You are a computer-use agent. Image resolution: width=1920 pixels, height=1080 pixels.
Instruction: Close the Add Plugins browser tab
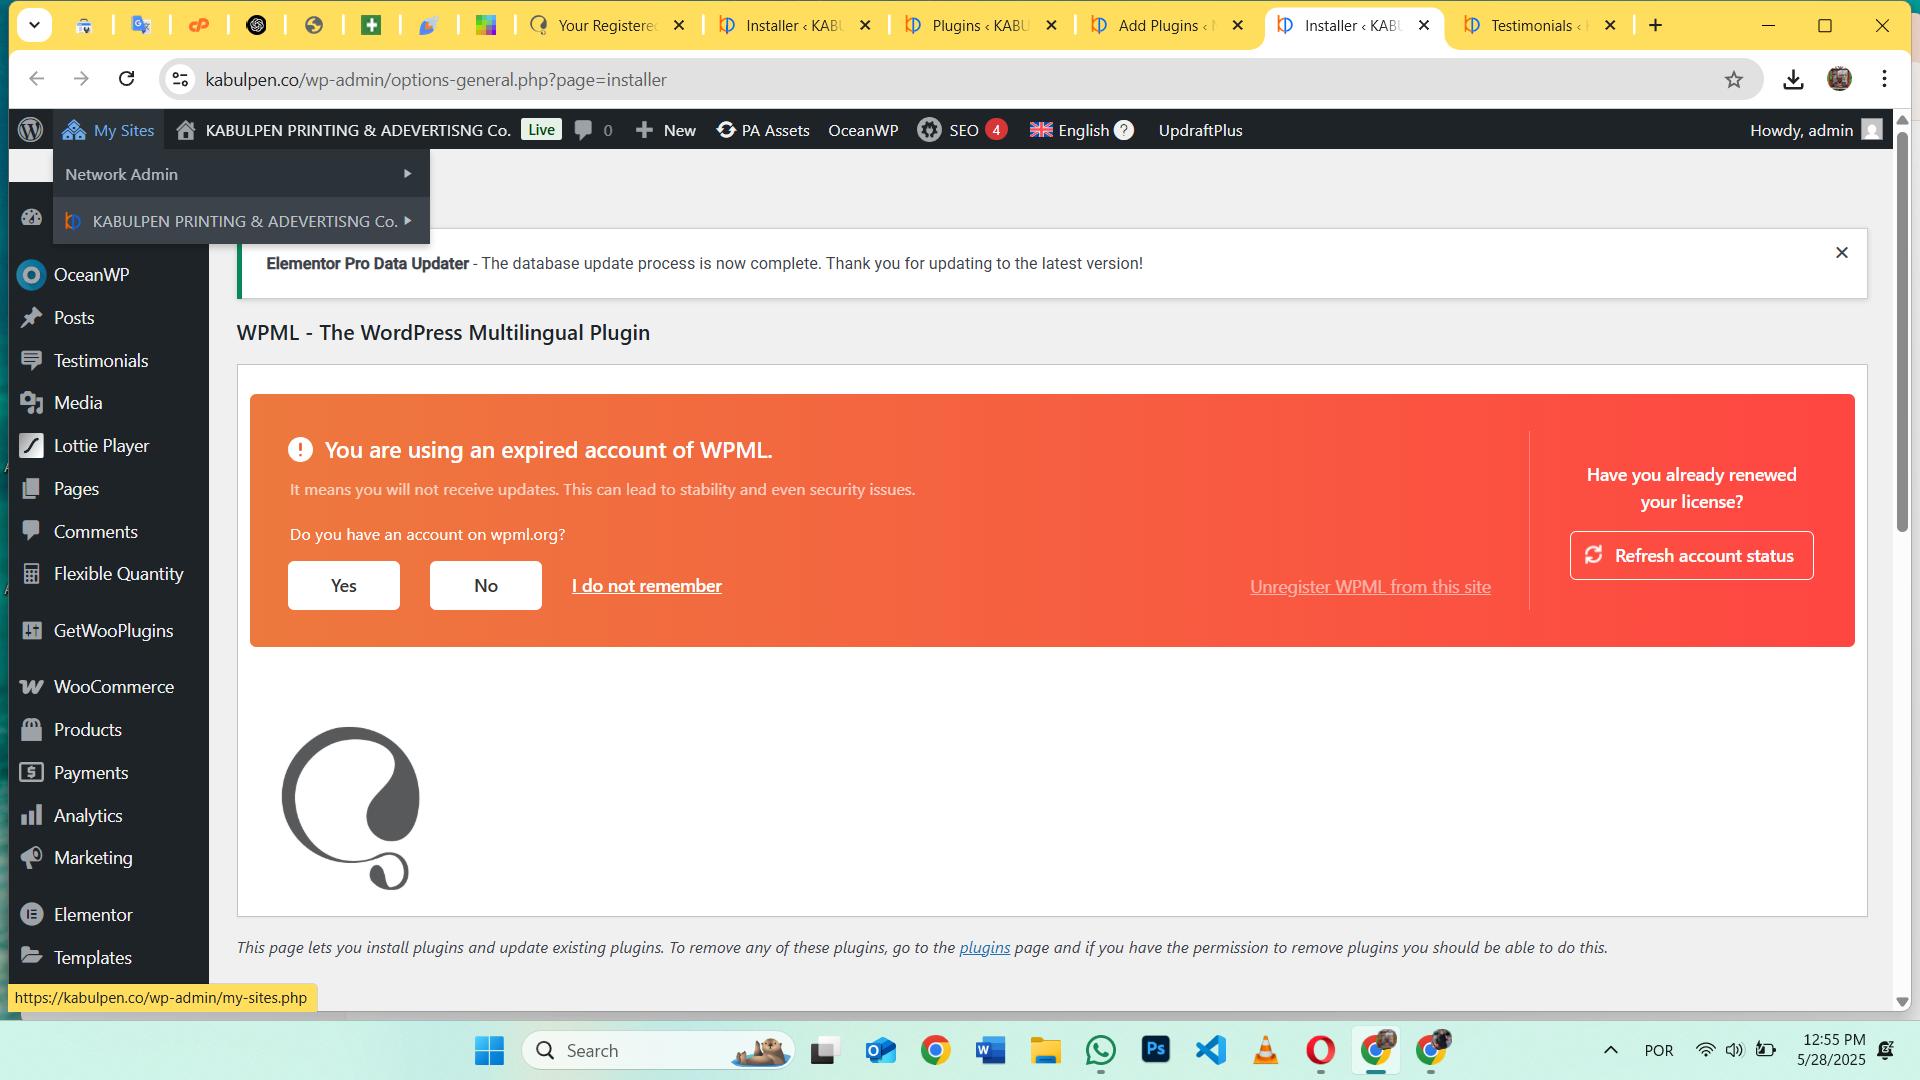pos(1238,25)
